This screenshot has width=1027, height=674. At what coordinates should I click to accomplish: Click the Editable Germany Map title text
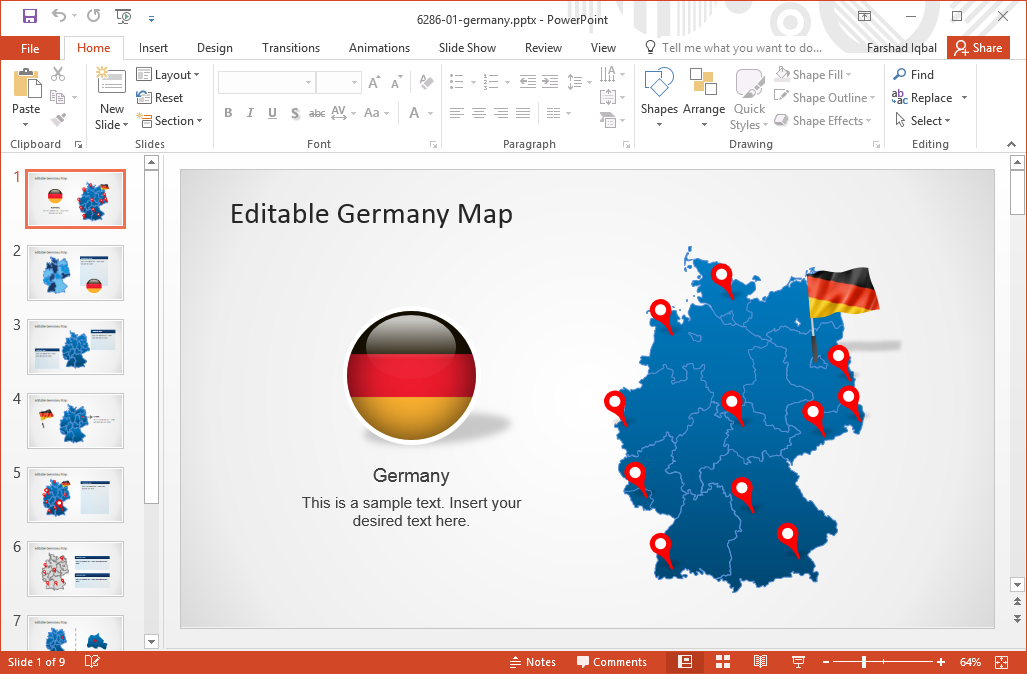pos(371,214)
